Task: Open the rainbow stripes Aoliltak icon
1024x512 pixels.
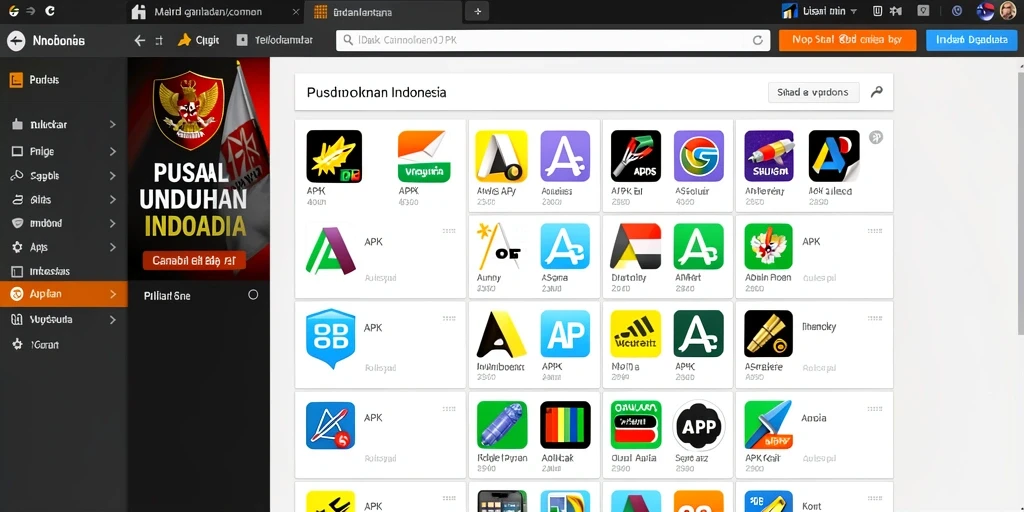Action: click(x=565, y=424)
